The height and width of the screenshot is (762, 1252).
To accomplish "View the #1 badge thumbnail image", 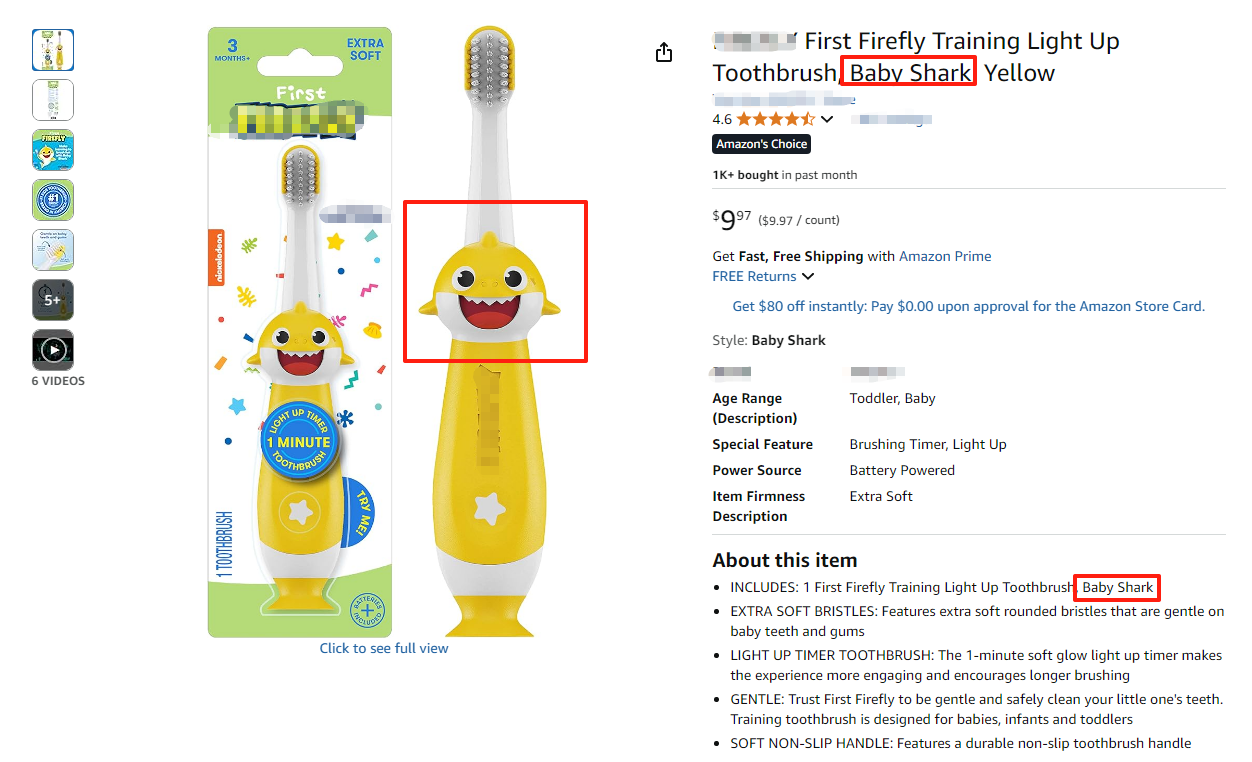I will [53, 200].
